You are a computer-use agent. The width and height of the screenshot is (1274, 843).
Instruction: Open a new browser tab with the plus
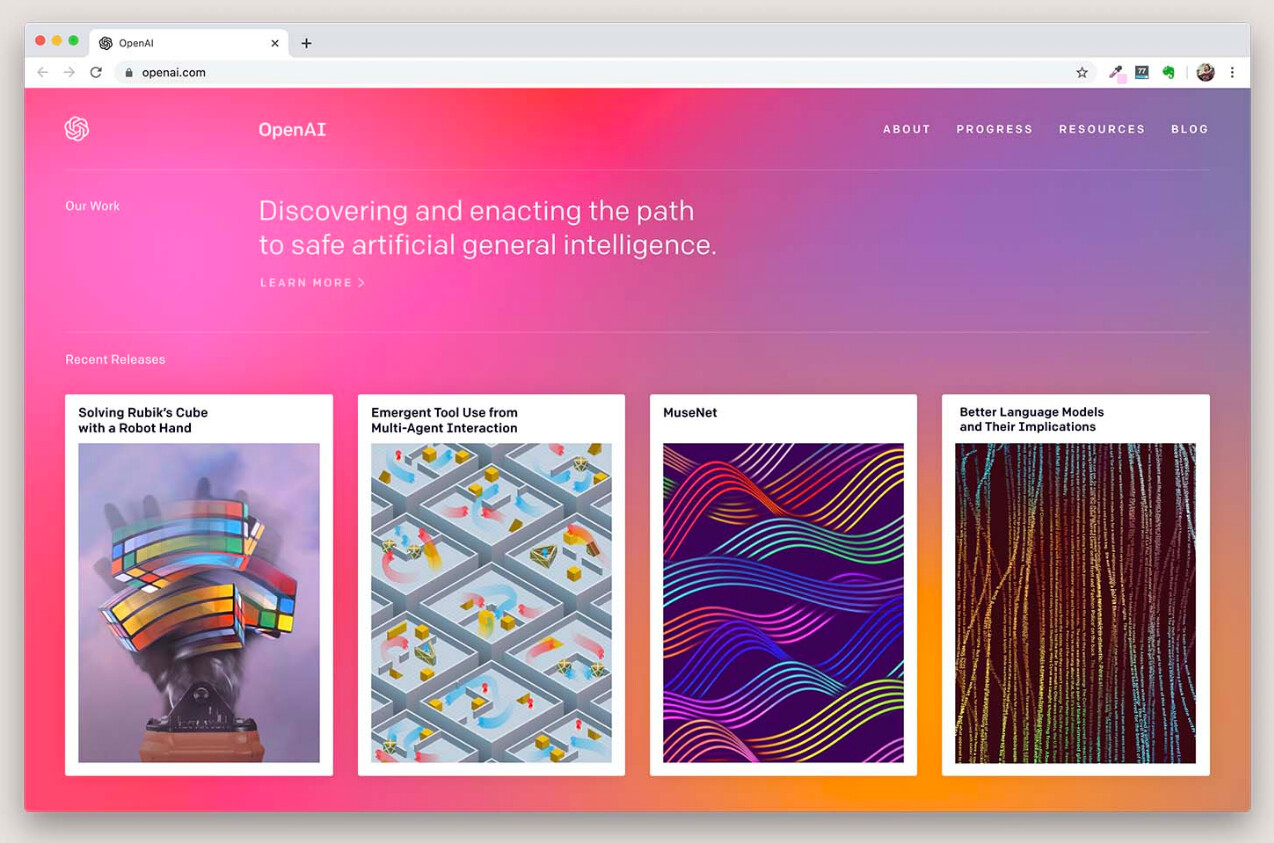306,43
